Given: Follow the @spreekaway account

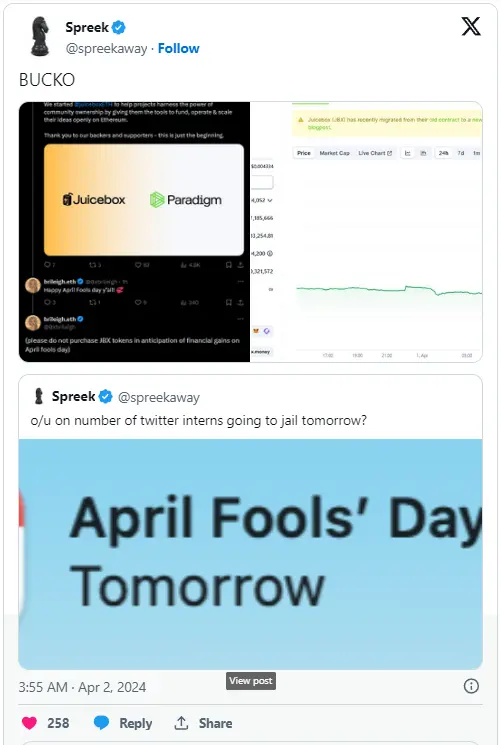Looking at the screenshot, I should coord(178,48).
